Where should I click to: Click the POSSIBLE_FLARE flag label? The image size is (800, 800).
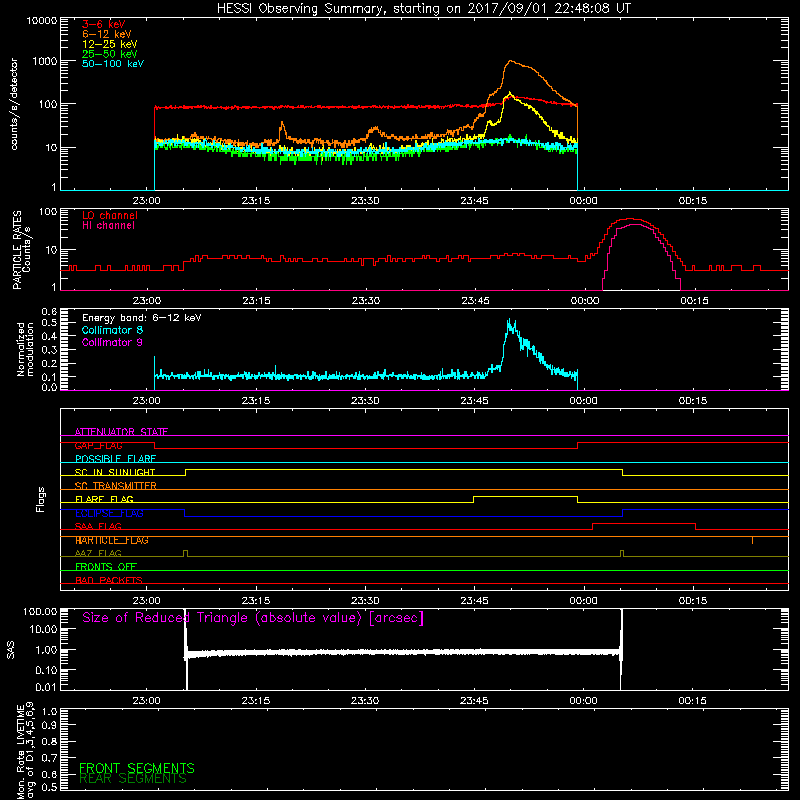[x=115, y=459]
